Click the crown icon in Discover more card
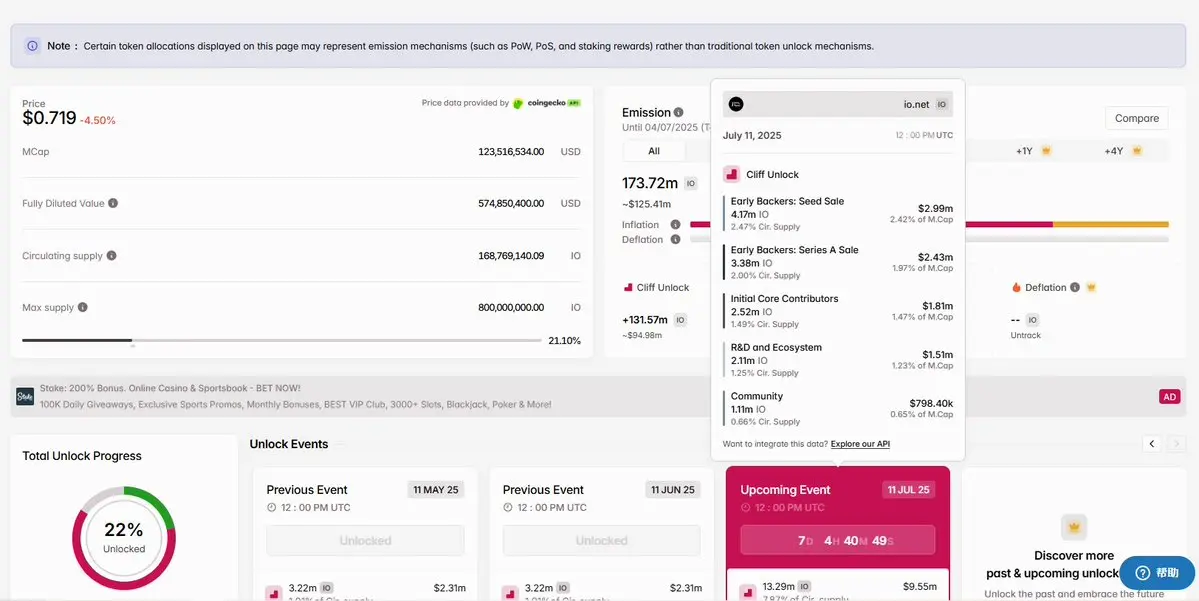The width and height of the screenshot is (1199, 601). [x=1074, y=527]
